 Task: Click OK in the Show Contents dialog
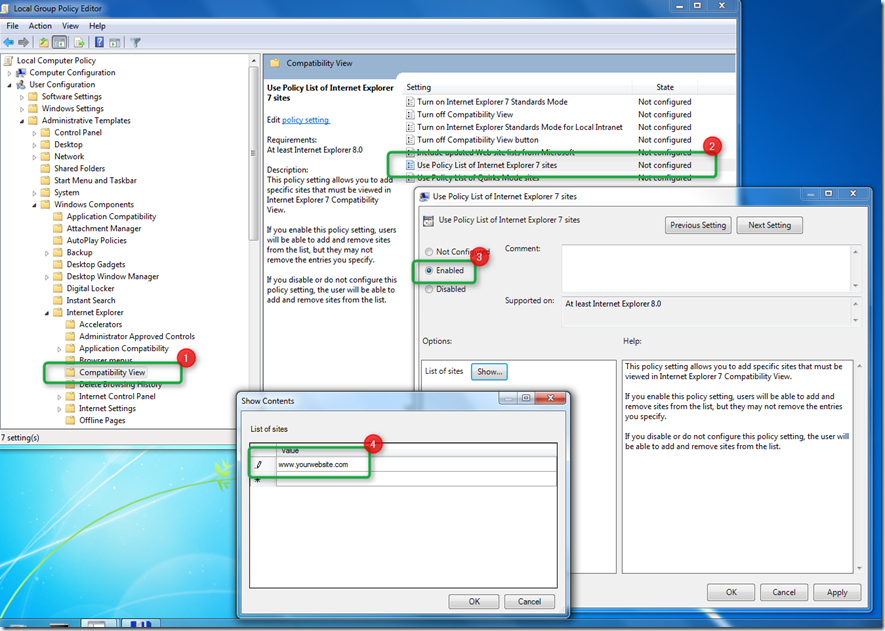474,602
